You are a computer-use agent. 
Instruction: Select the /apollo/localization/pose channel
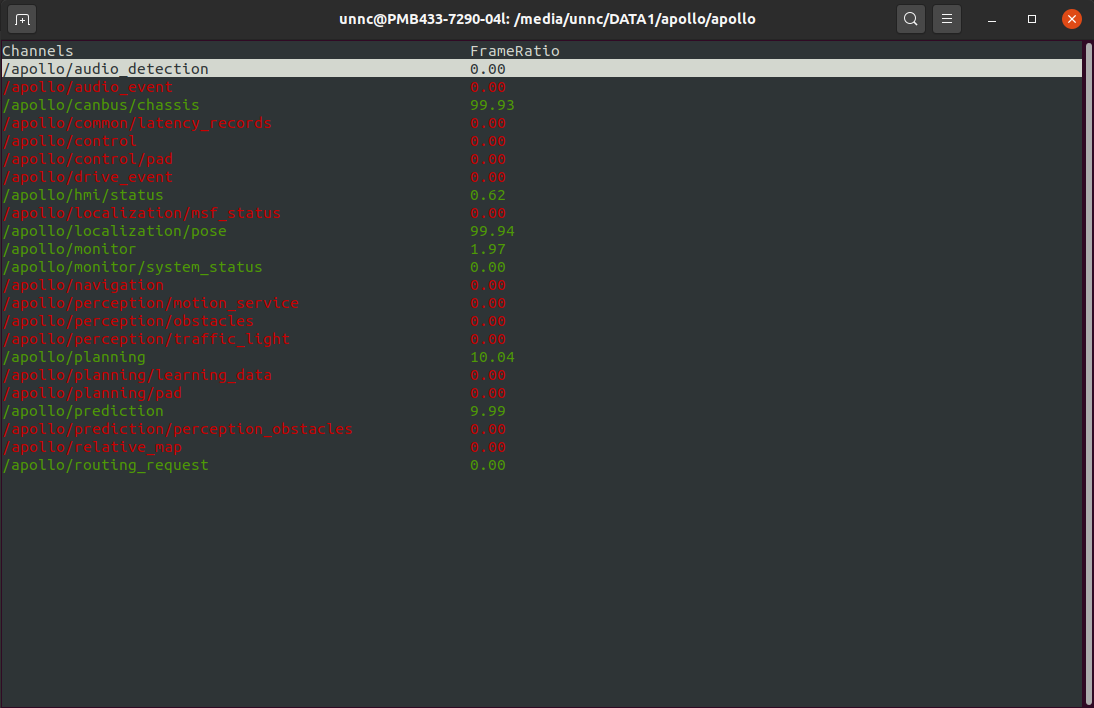pos(115,230)
